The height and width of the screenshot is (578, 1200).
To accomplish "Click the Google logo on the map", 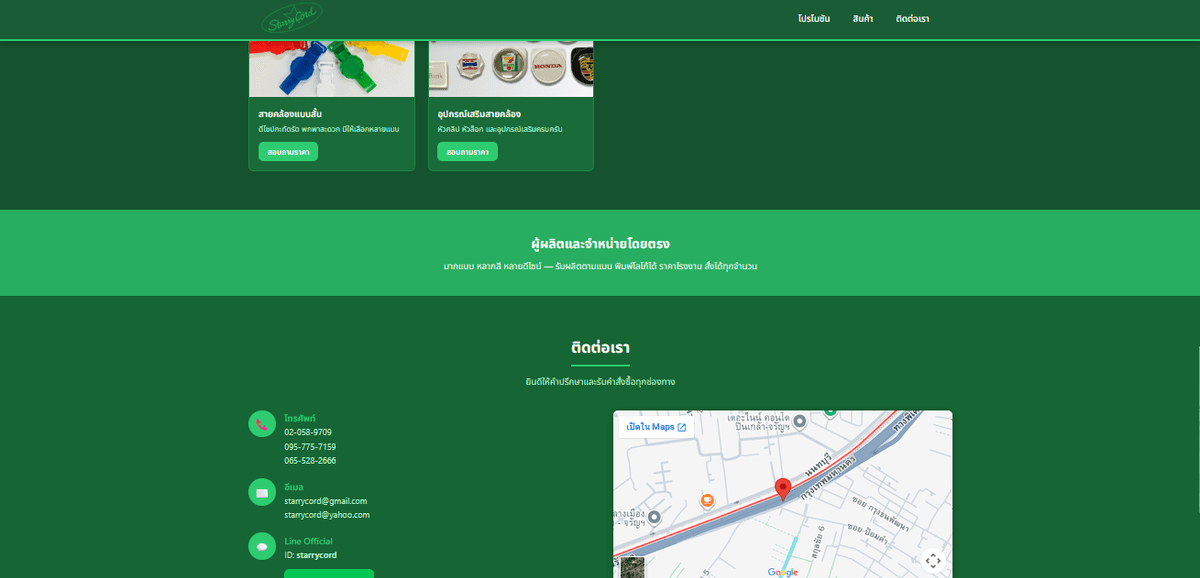I will click(783, 572).
